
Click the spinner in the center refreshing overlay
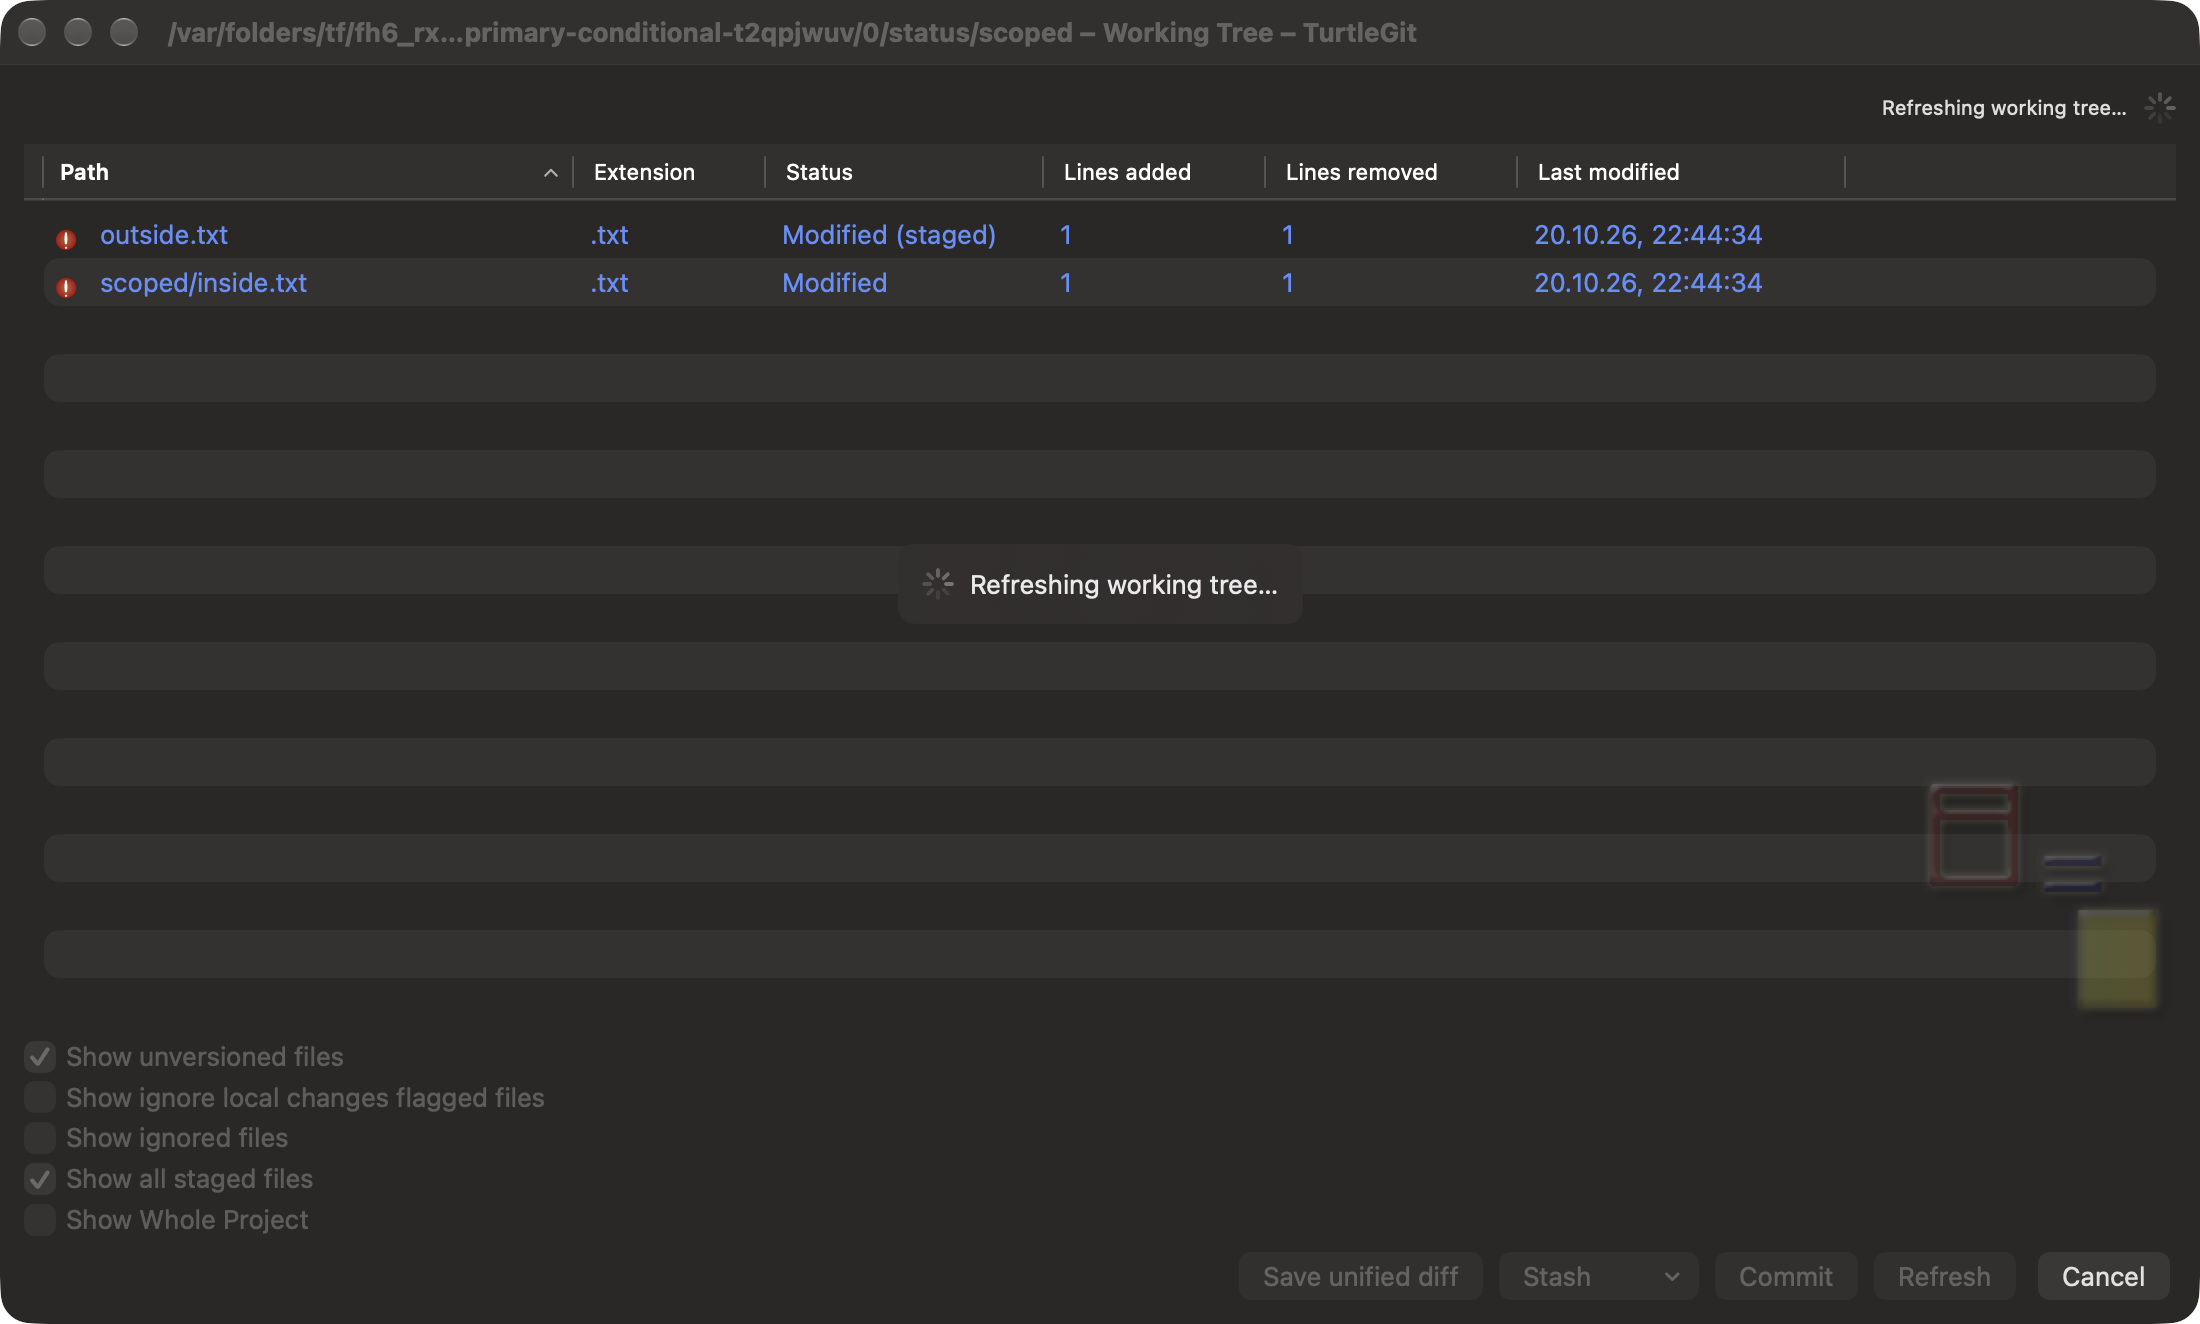pos(938,584)
